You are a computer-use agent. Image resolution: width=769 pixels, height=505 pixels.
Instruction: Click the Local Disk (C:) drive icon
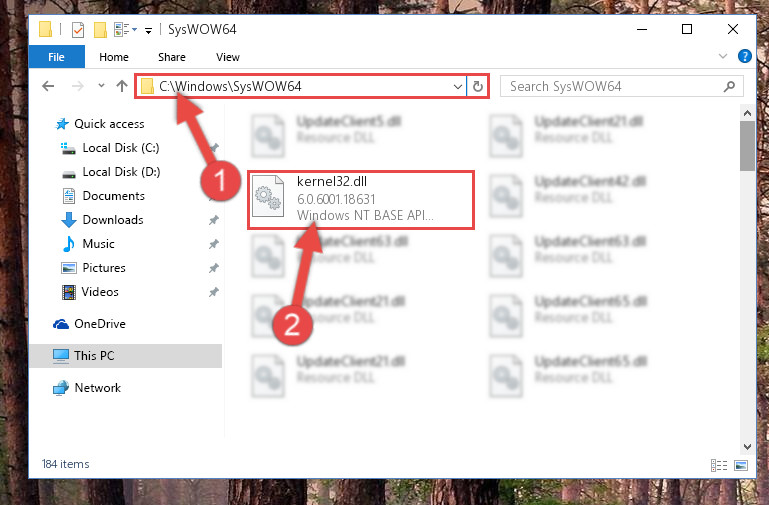pos(68,148)
